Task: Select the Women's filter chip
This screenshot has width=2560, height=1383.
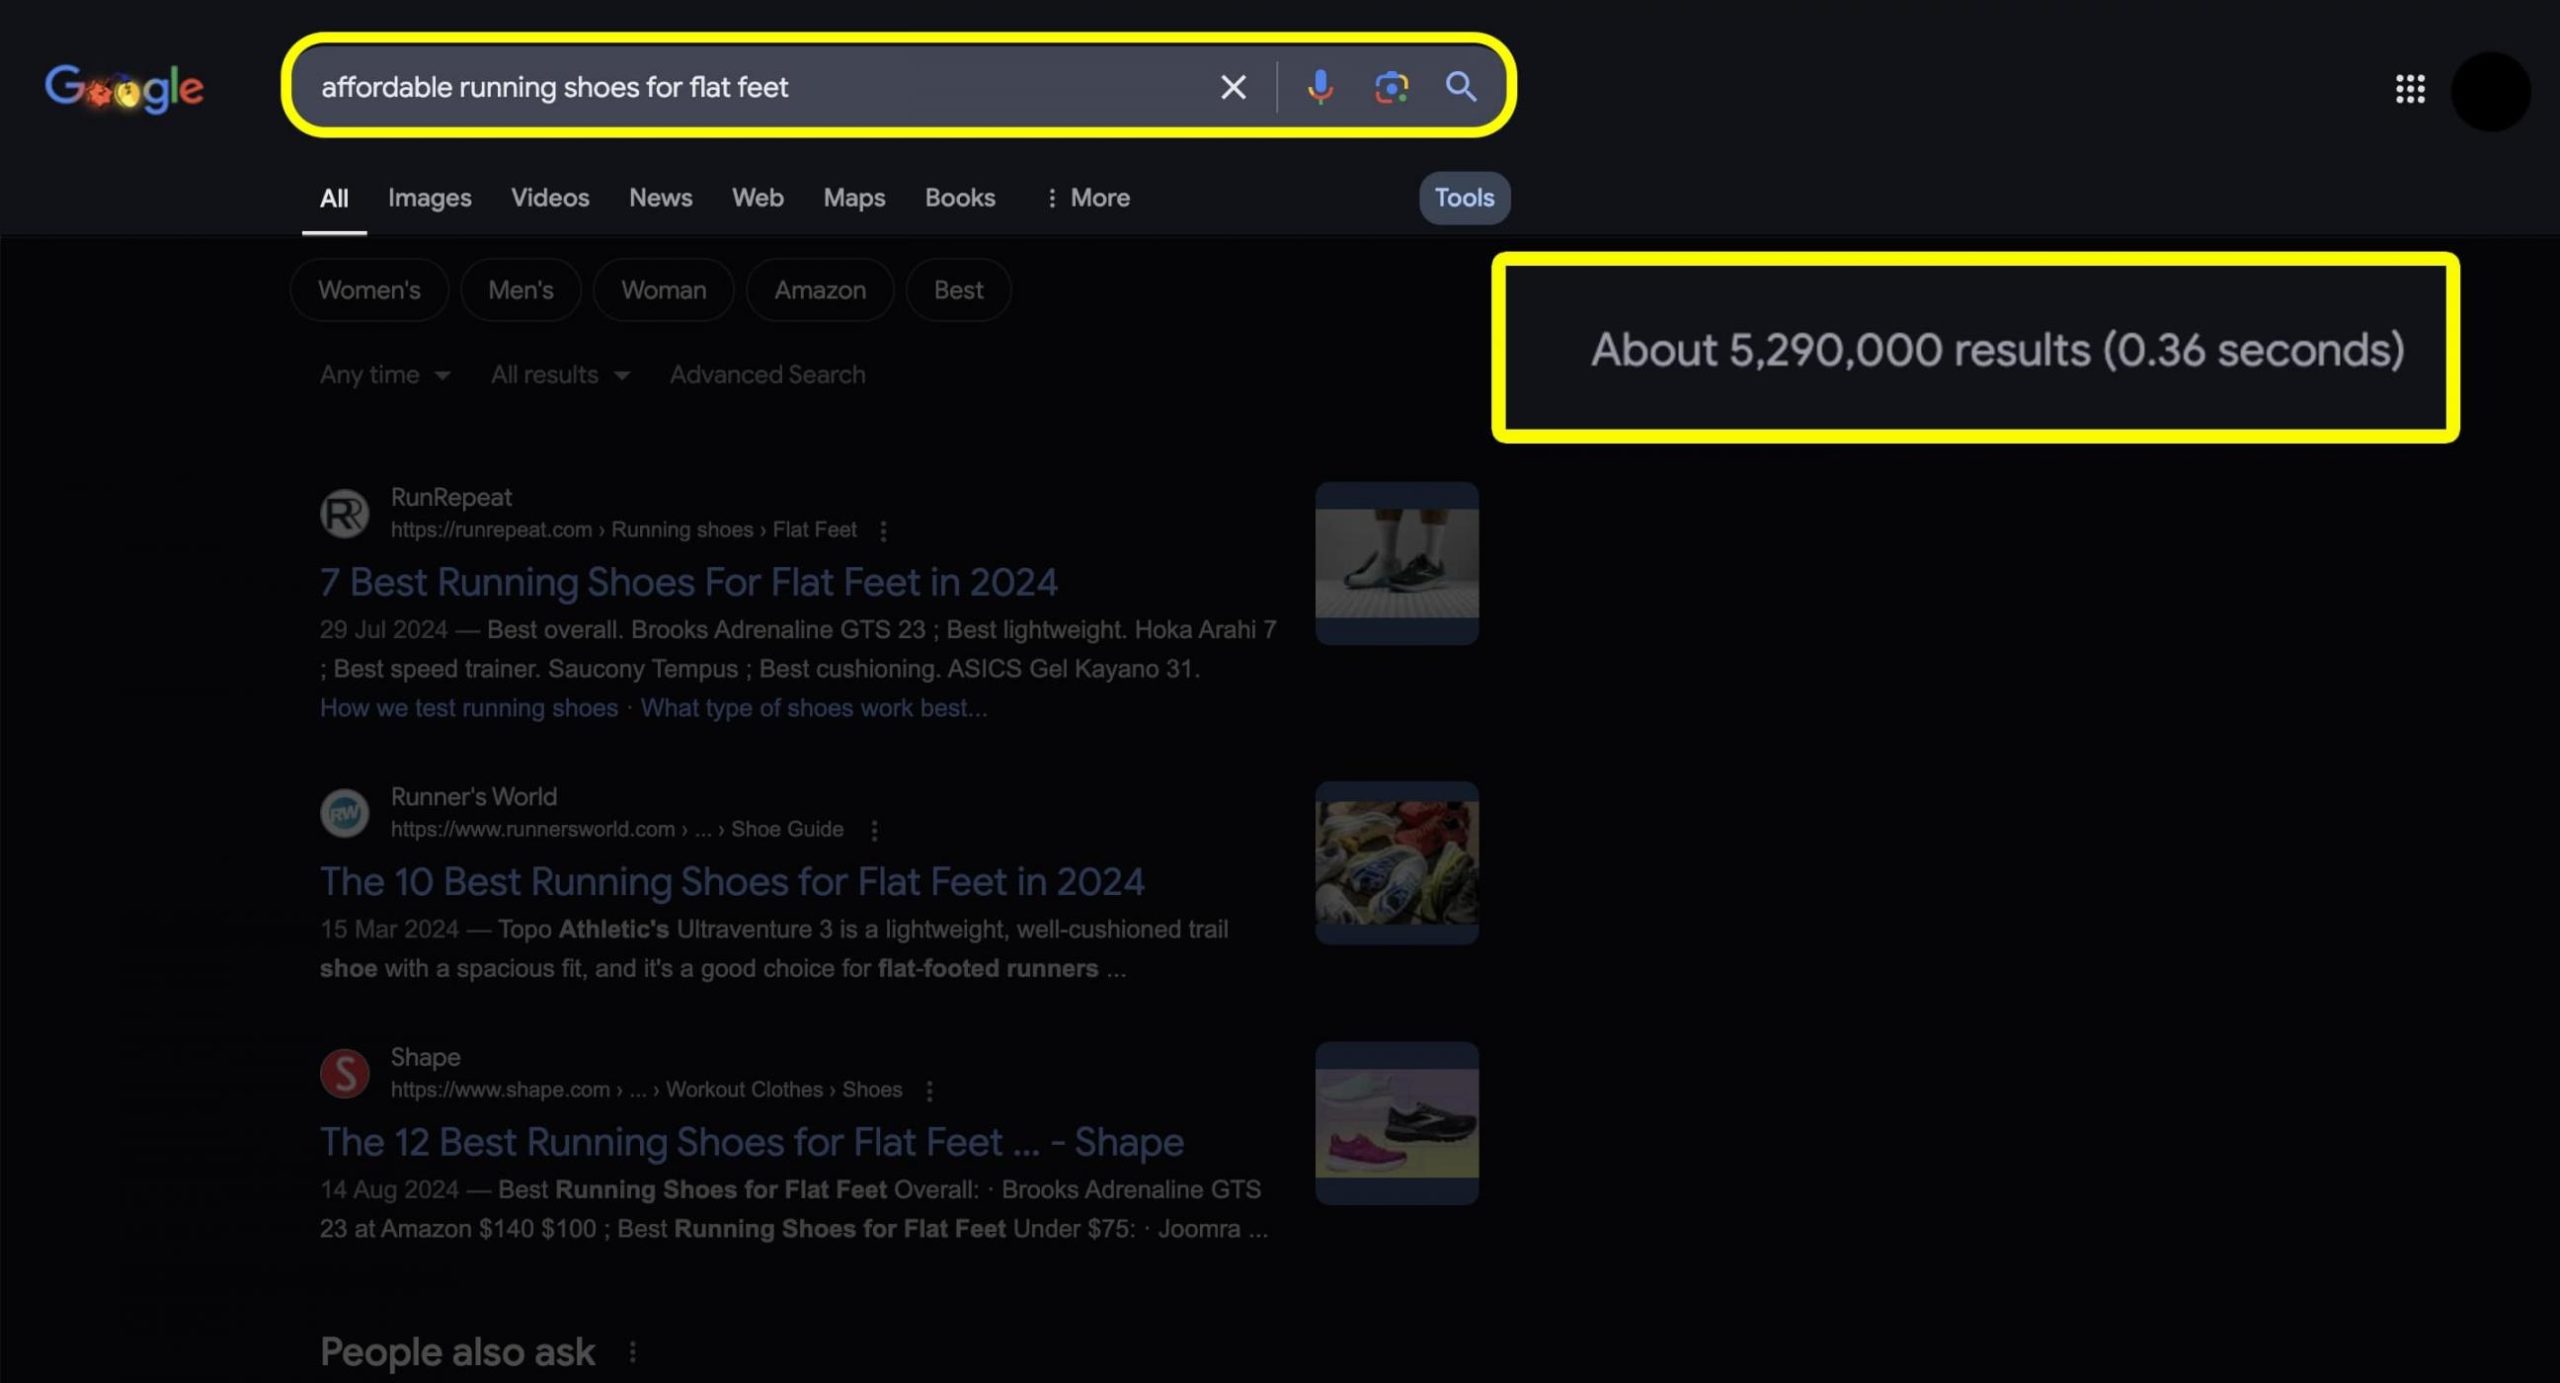Action: pyautogui.click(x=369, y=290)
